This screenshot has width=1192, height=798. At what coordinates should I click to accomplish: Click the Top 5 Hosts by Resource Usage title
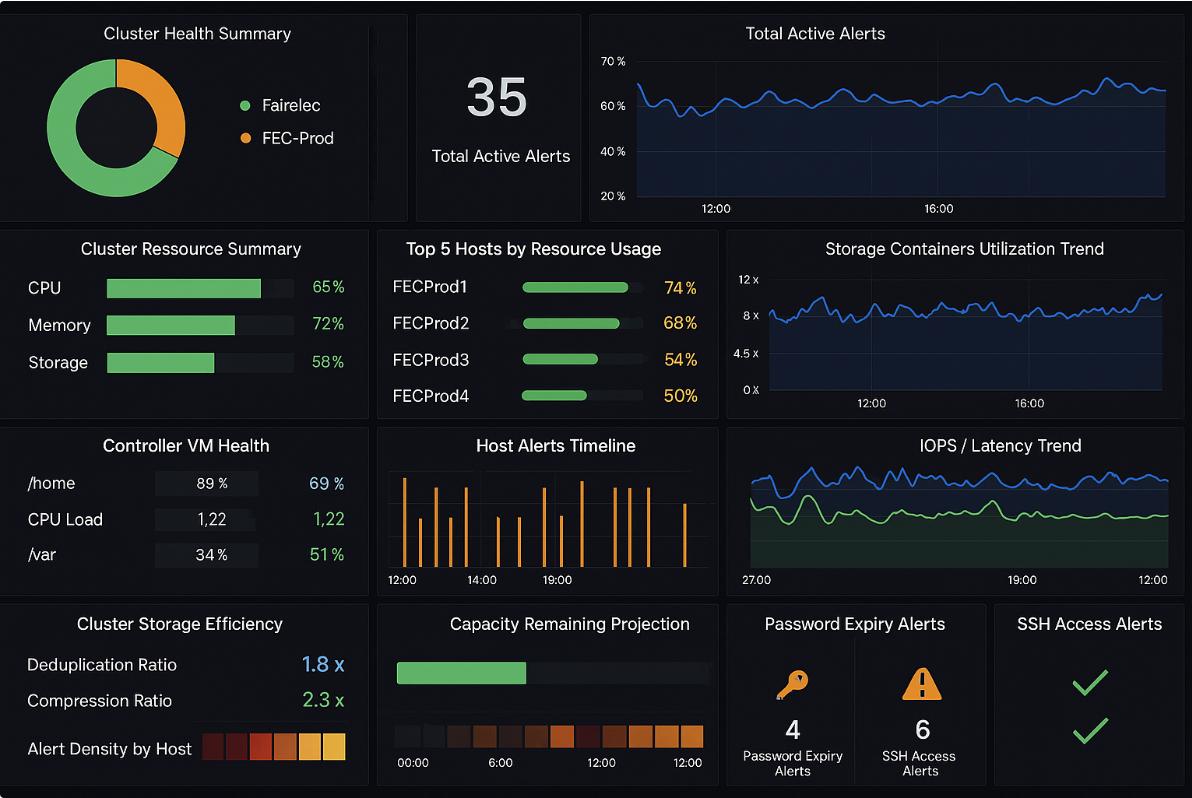[x=534, y=249]
